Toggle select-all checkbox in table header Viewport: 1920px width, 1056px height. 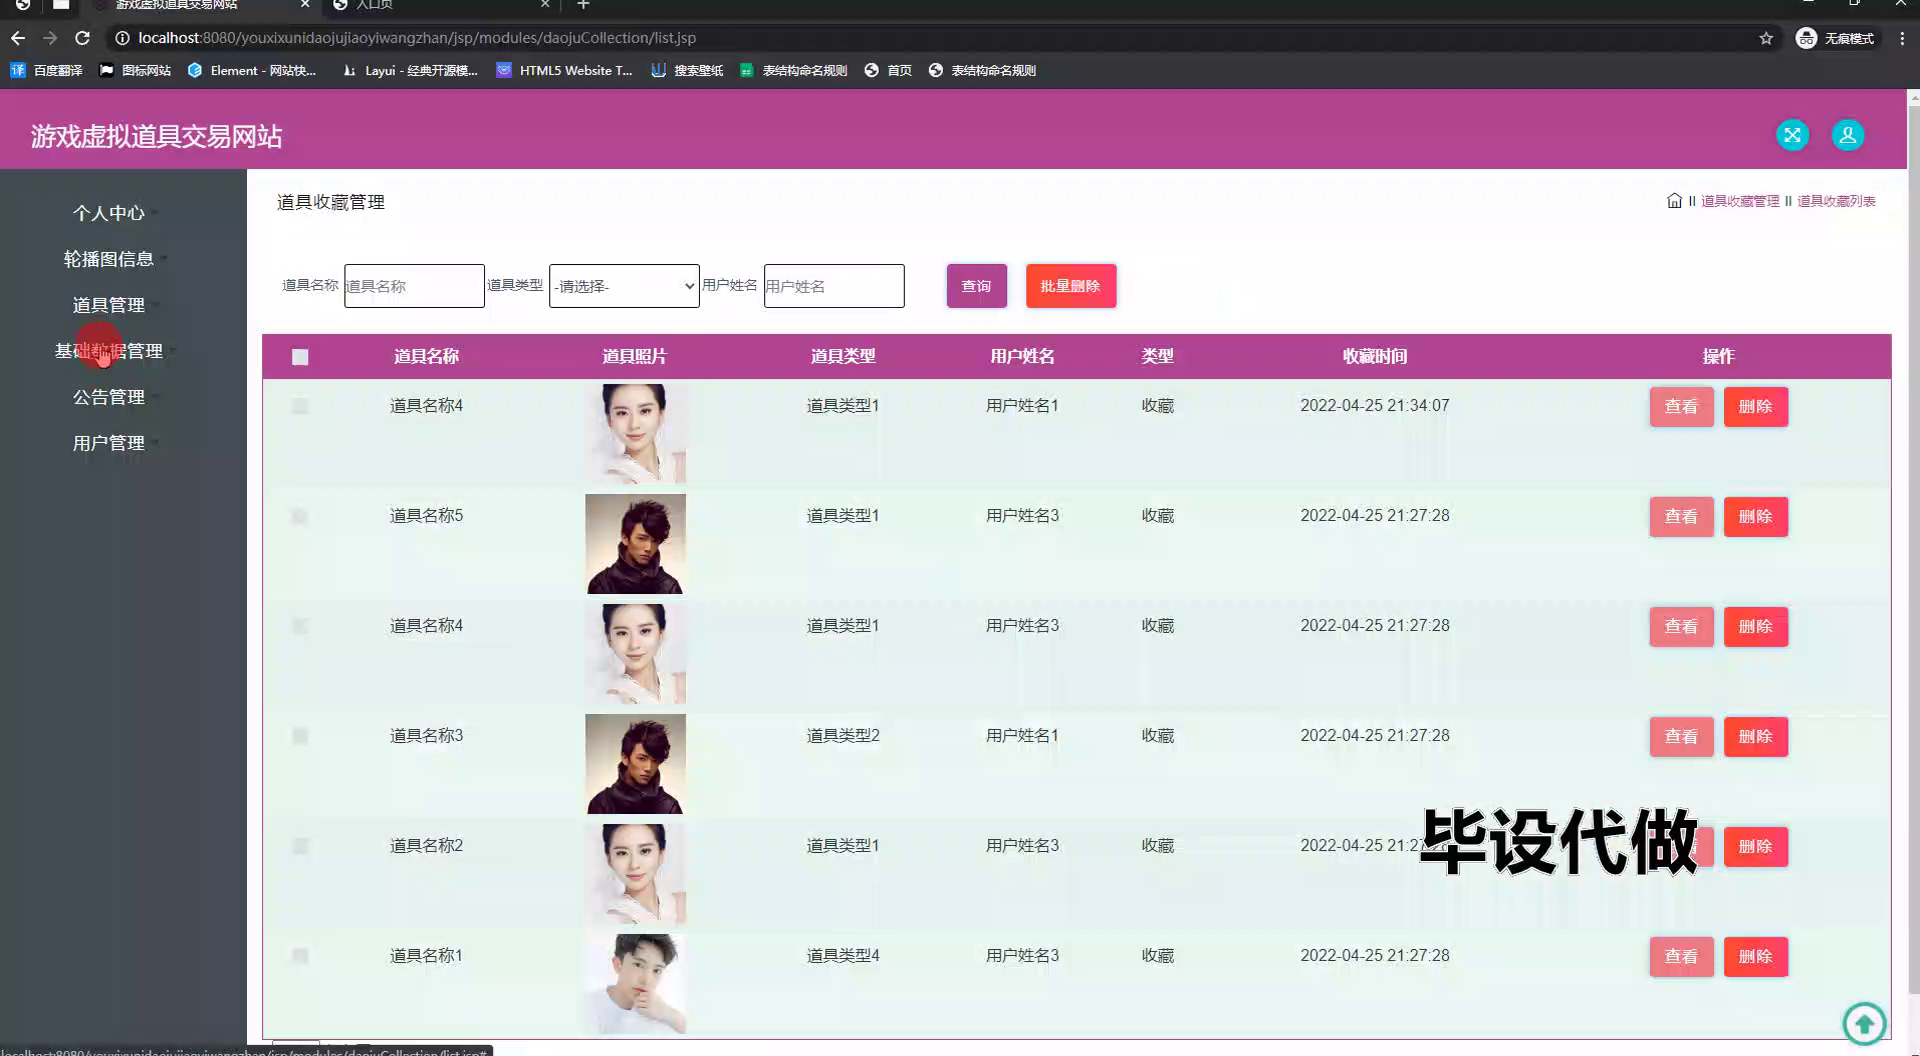click(300, 357)
